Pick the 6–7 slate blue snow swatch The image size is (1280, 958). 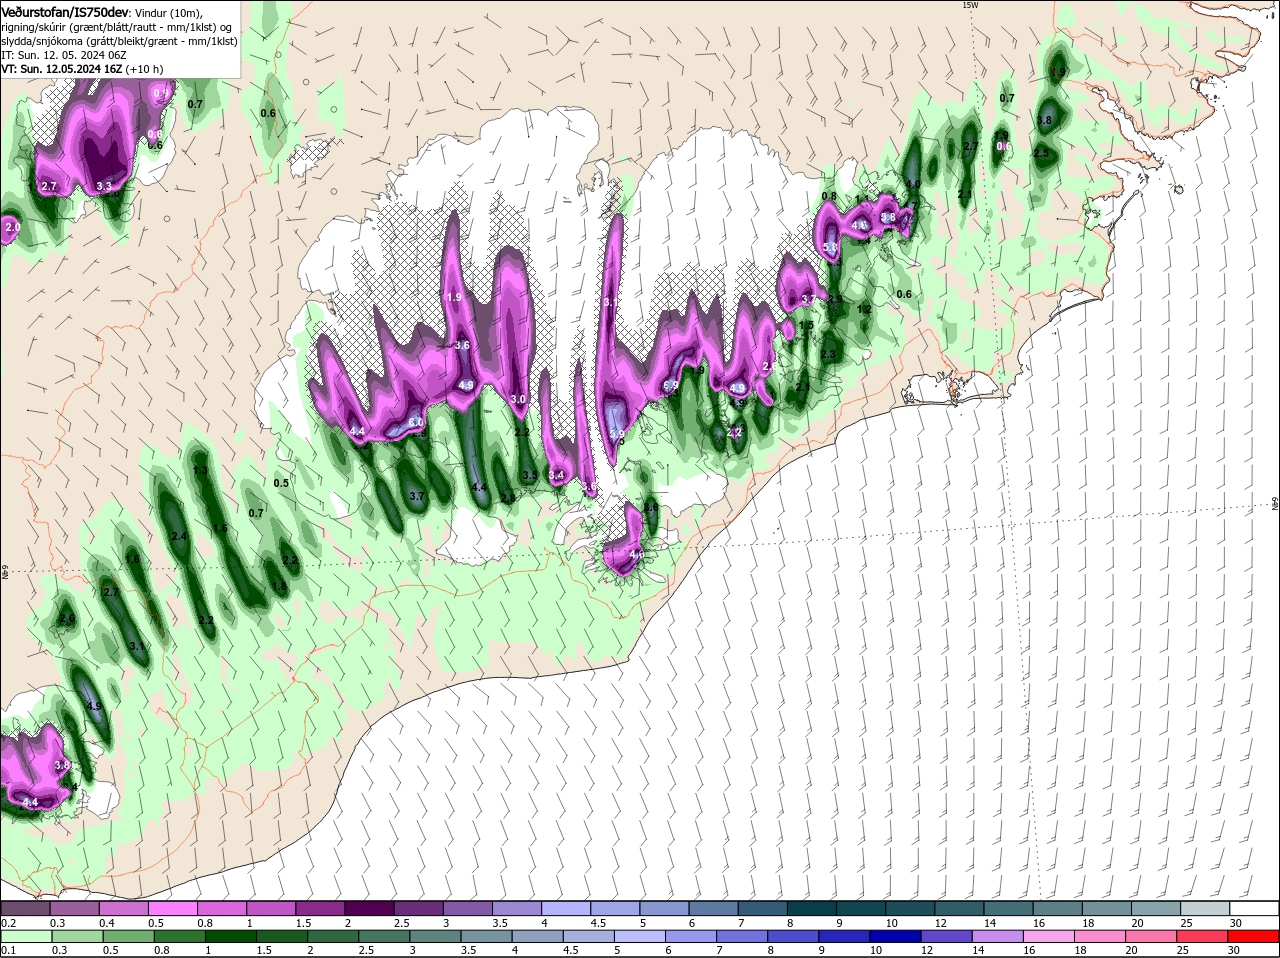coord(713,909)
